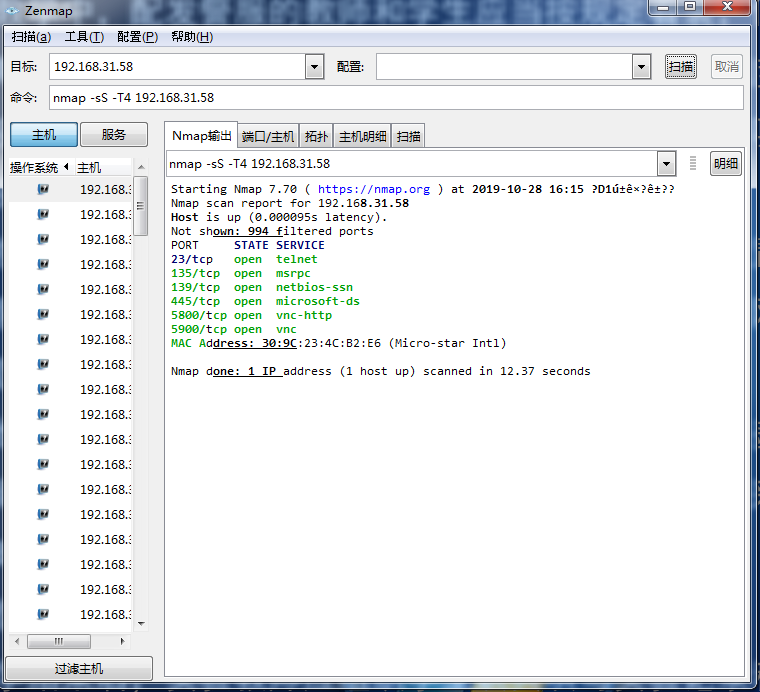Open the 帮助(H) menu
This screenshot has height=692, width=760.
(192, 37)
